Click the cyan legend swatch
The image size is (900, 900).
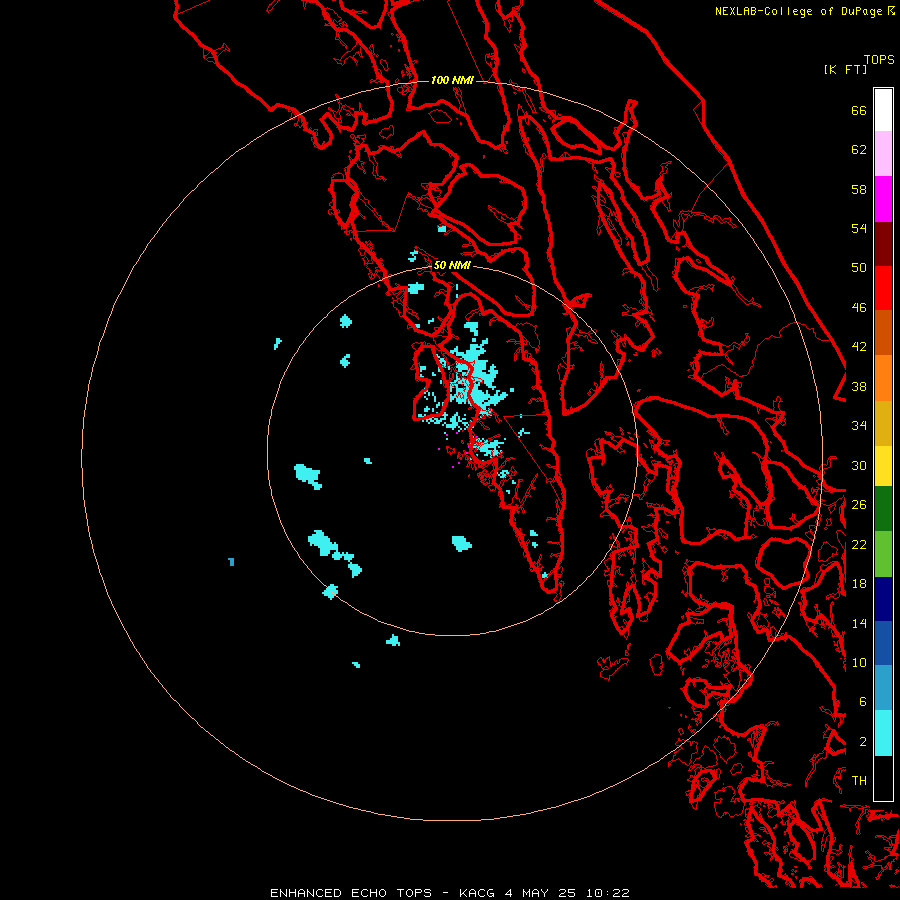point(883,733)
